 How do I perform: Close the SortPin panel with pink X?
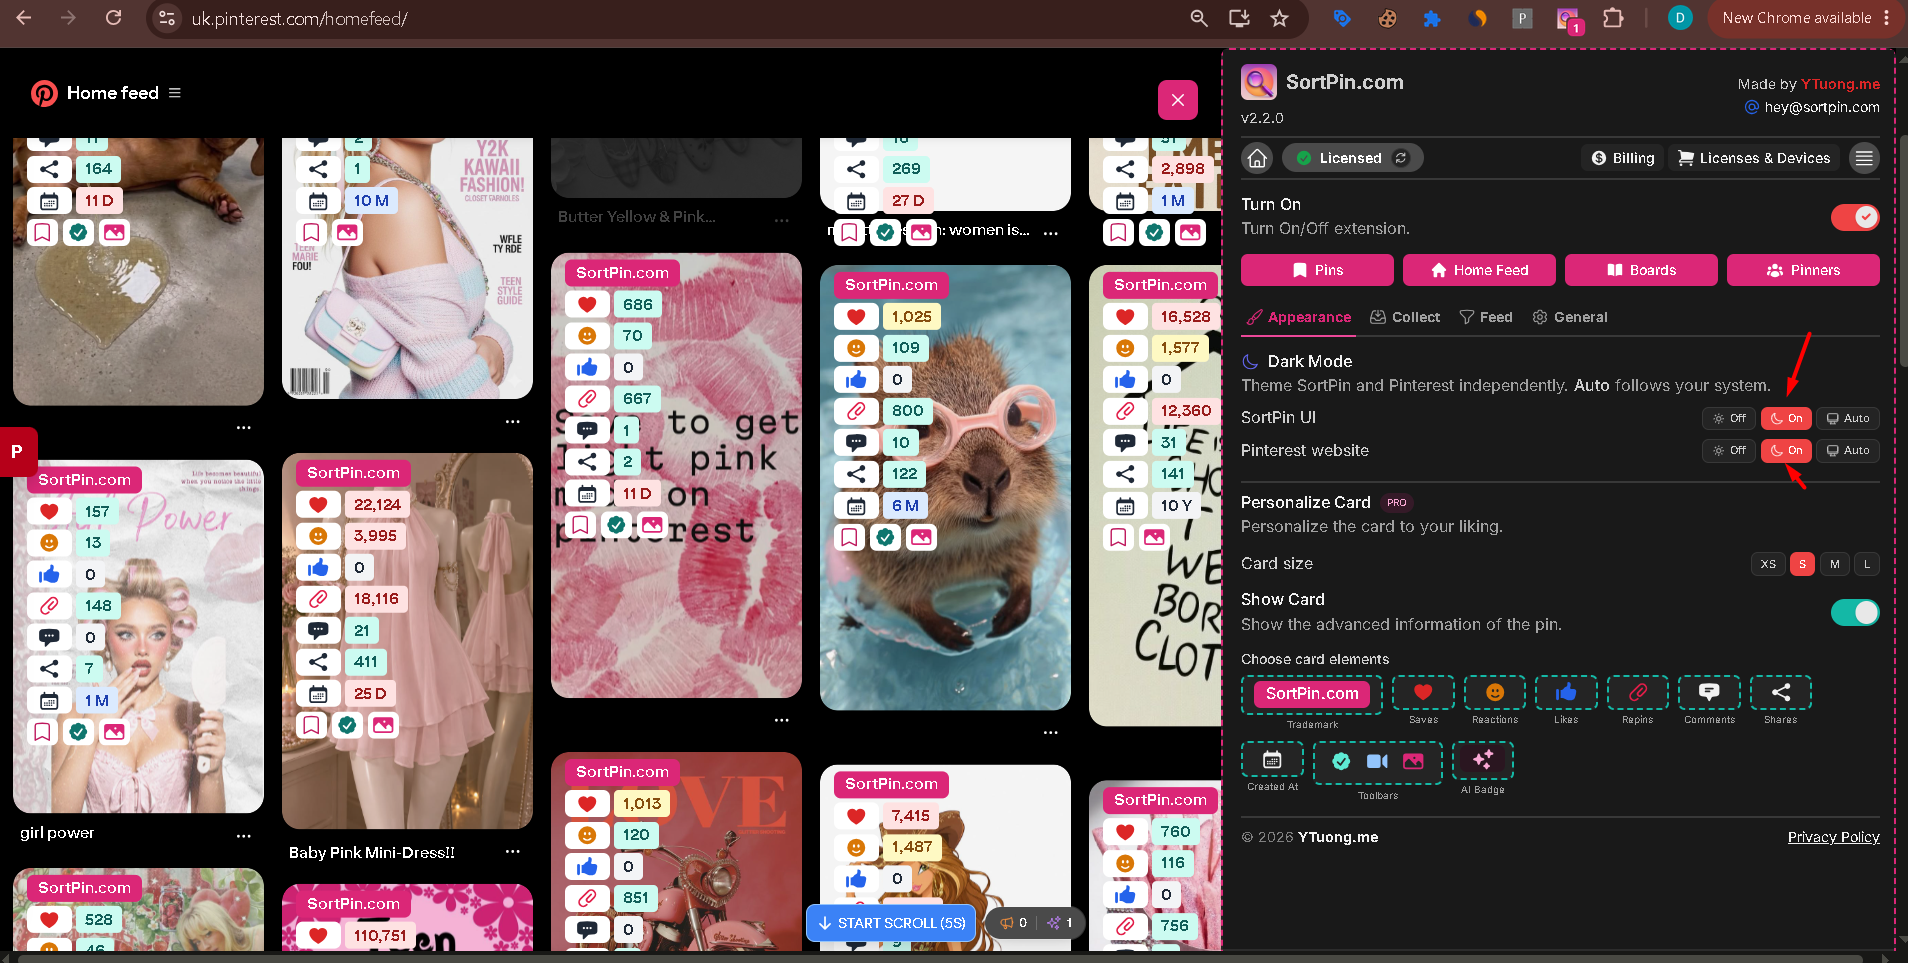click(x=1177, y=100)
